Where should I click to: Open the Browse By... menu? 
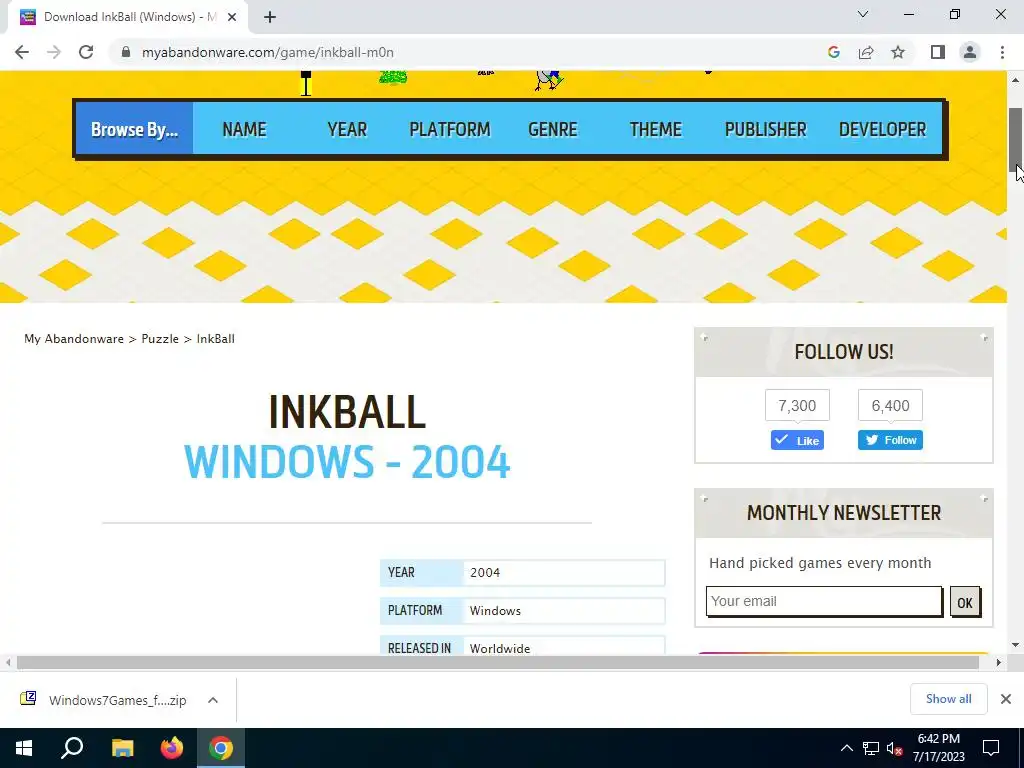(x=135, y=129)
